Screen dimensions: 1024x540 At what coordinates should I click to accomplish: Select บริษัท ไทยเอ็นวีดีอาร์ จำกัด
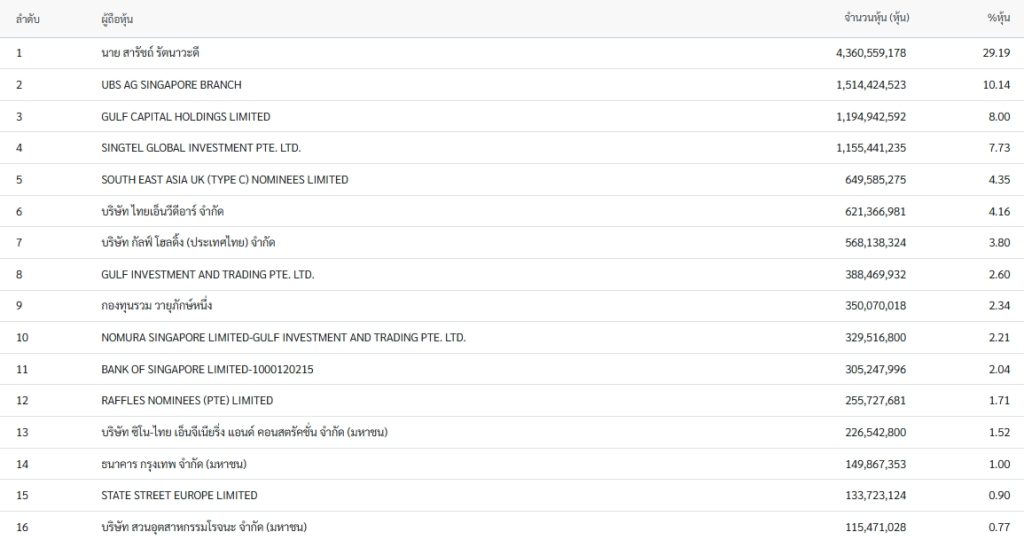(163, 211)
